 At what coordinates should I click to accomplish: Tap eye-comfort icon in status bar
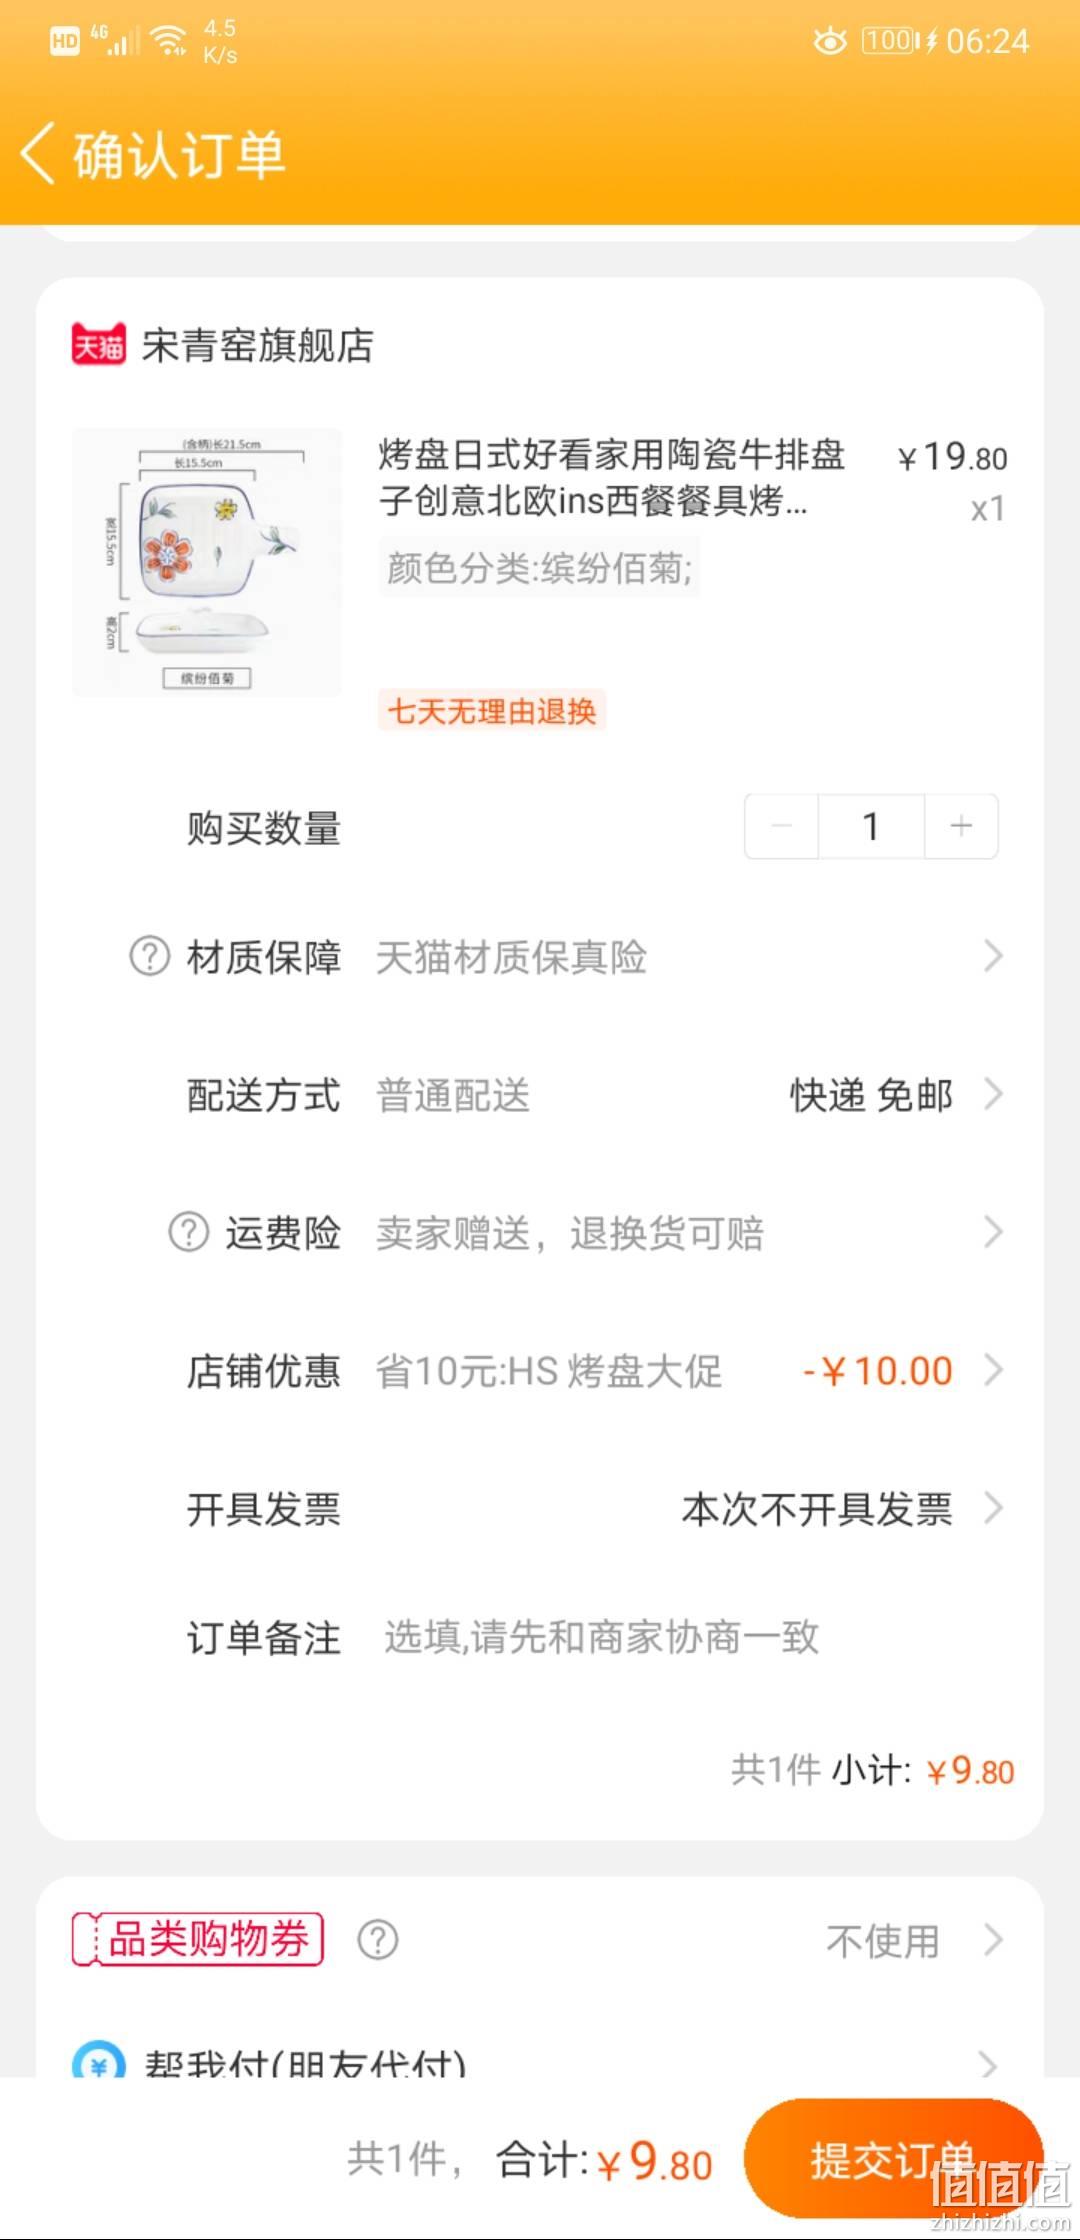coord(829,41)
